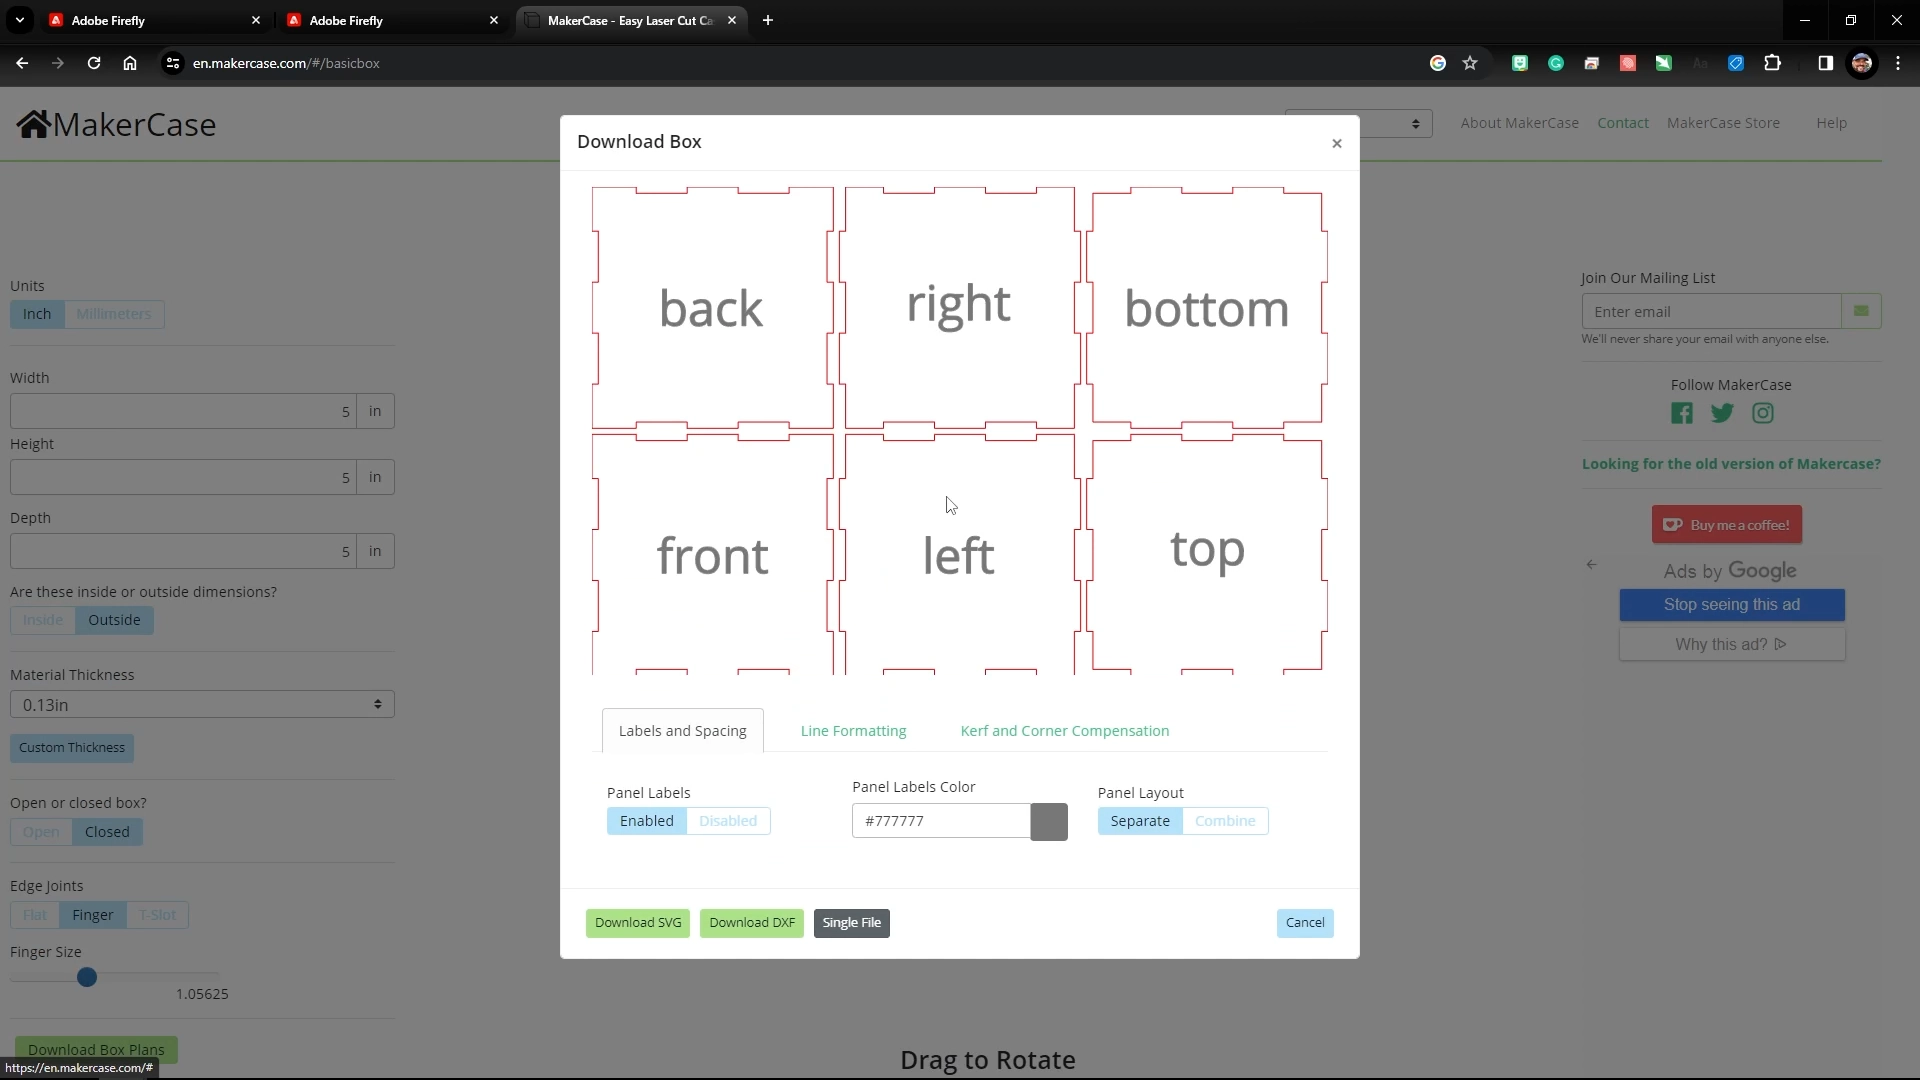The image size is (1920, 1080).
Task: Click the back arrow beside Ads by Google
Action: pos(1591,565)
